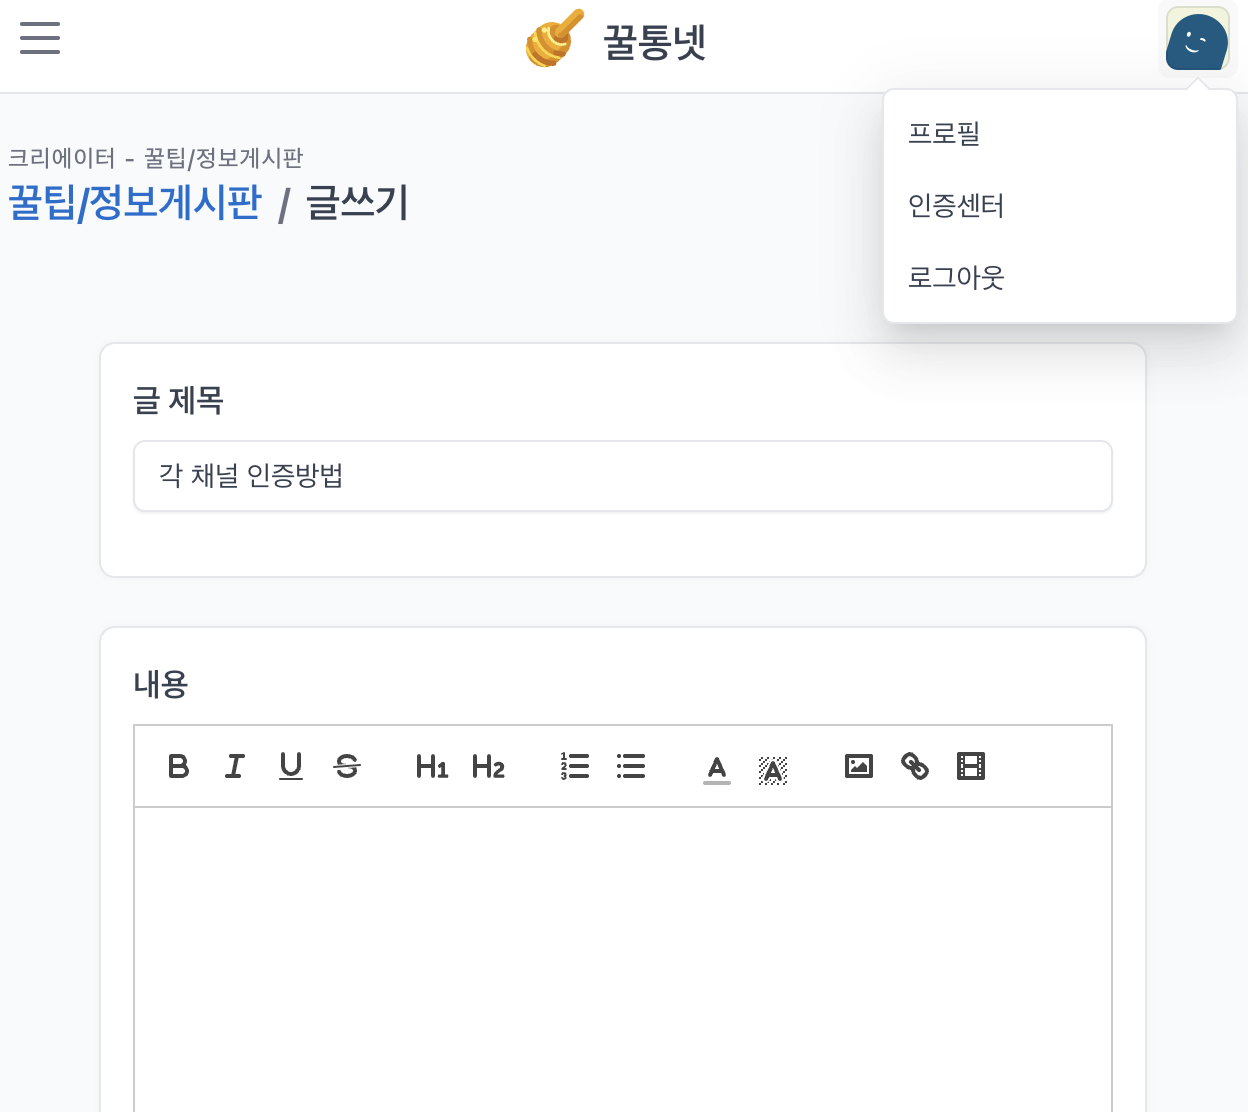
Task: Open the text background color picker
Action: click(x=773, y=768)
